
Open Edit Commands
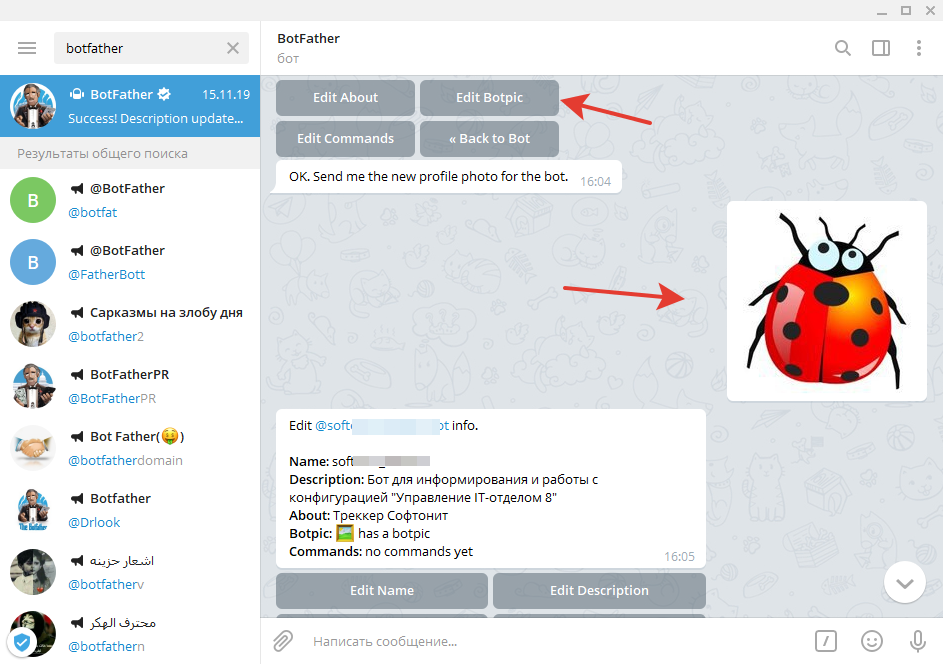(345, 139)
